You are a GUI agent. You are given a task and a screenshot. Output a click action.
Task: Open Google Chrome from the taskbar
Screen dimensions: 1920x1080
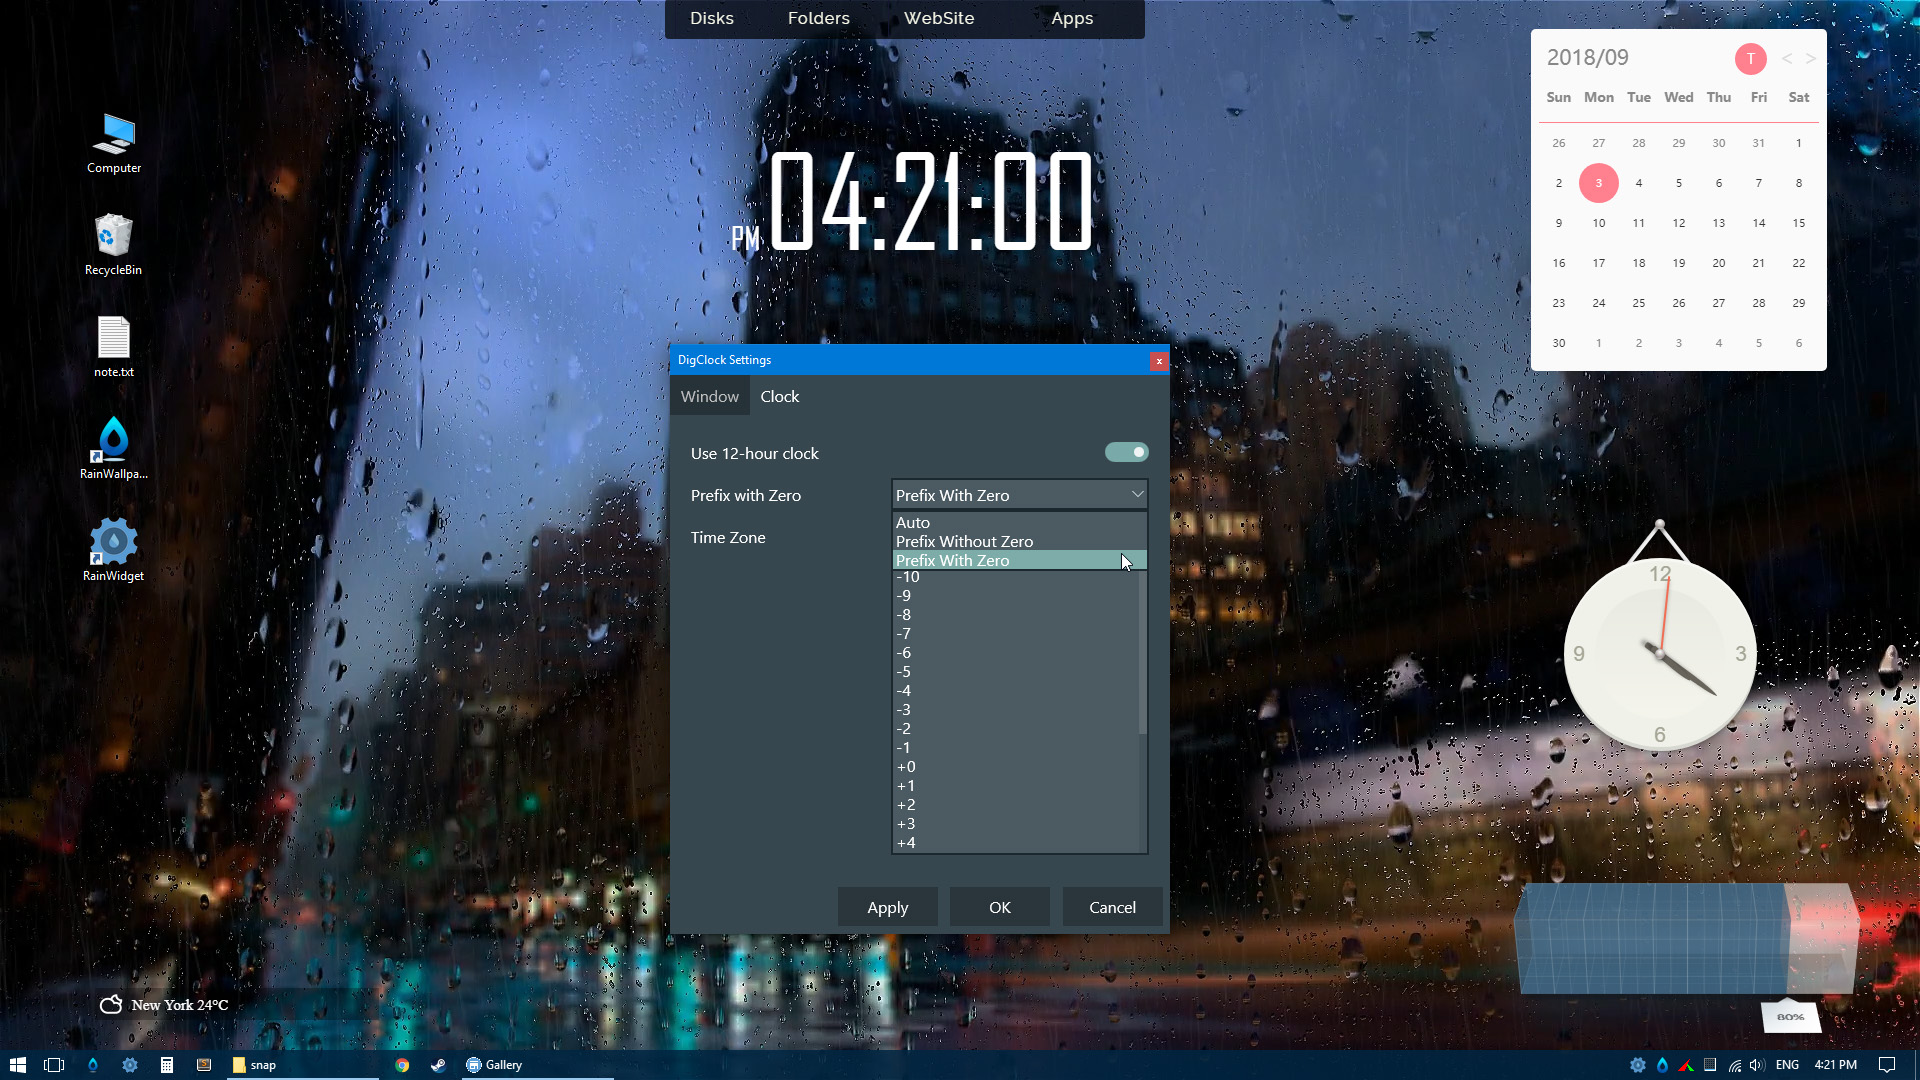pos(402,1064)
